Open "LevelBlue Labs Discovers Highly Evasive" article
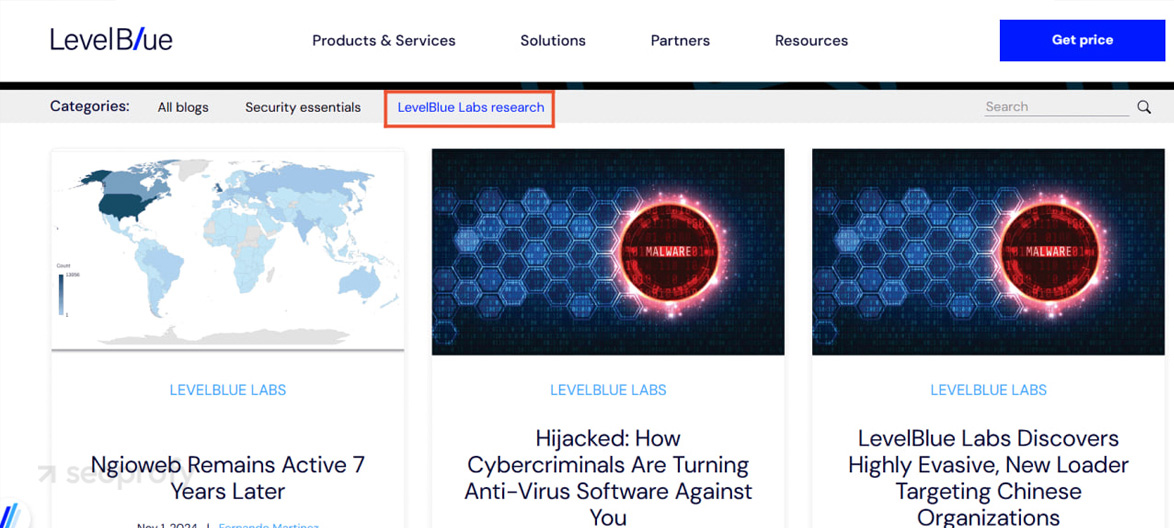The height and width of the screenshot is (528, 1174). tap(988, 478)
